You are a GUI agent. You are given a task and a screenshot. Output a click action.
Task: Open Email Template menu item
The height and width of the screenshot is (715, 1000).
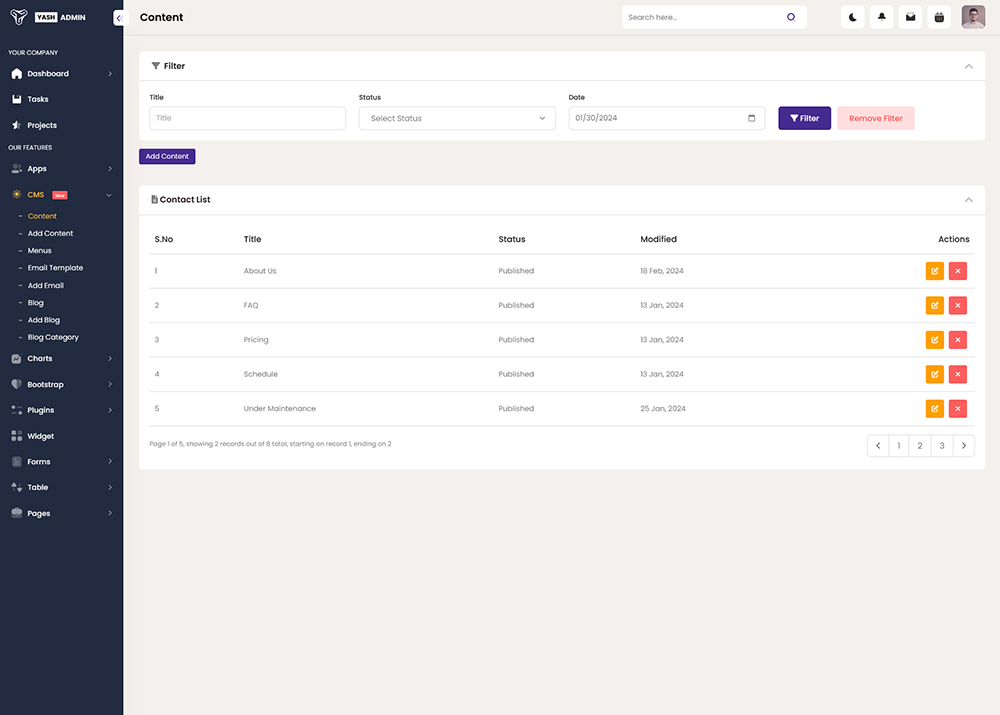pyautogui.click(x=55, y=268)
